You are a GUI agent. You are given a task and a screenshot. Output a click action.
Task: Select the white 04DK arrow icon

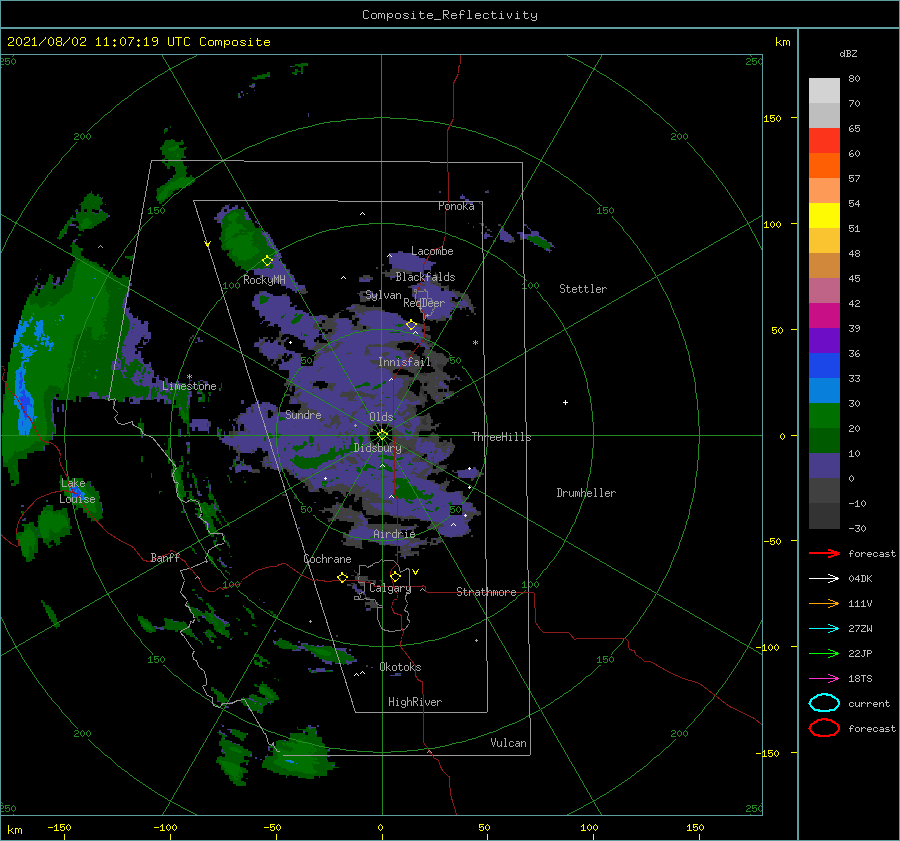tap(824, 578)
